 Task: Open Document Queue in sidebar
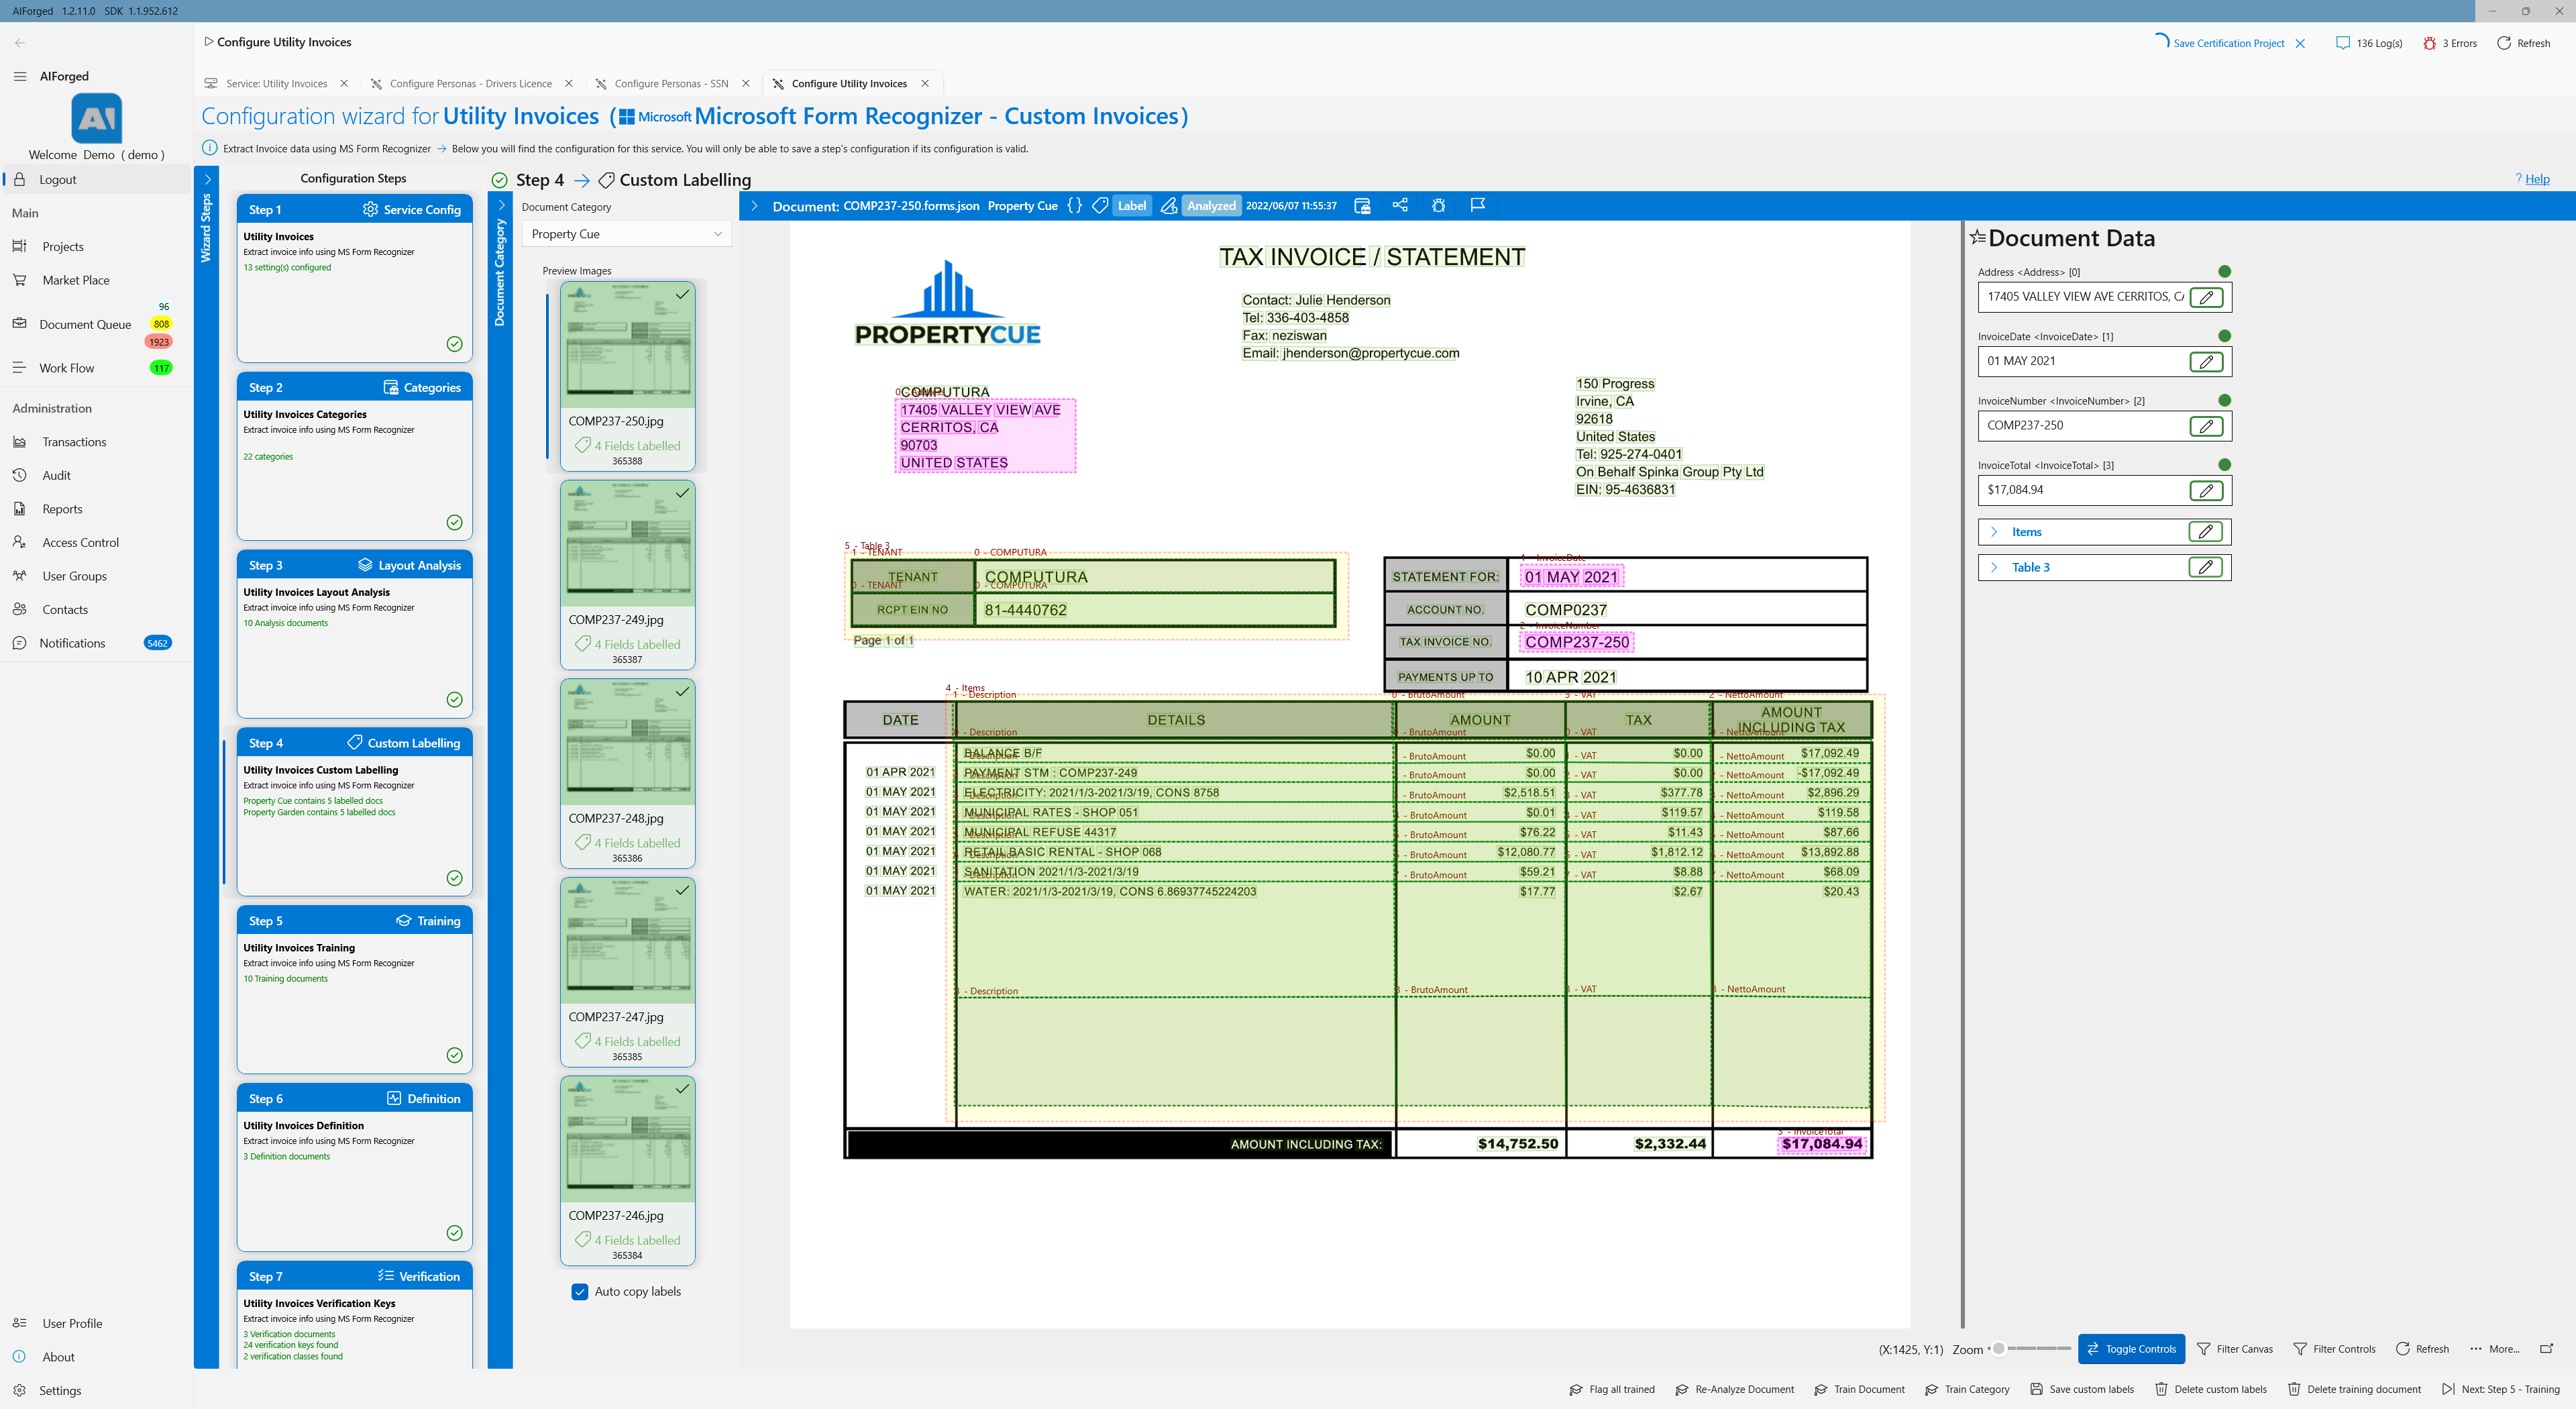85,324
